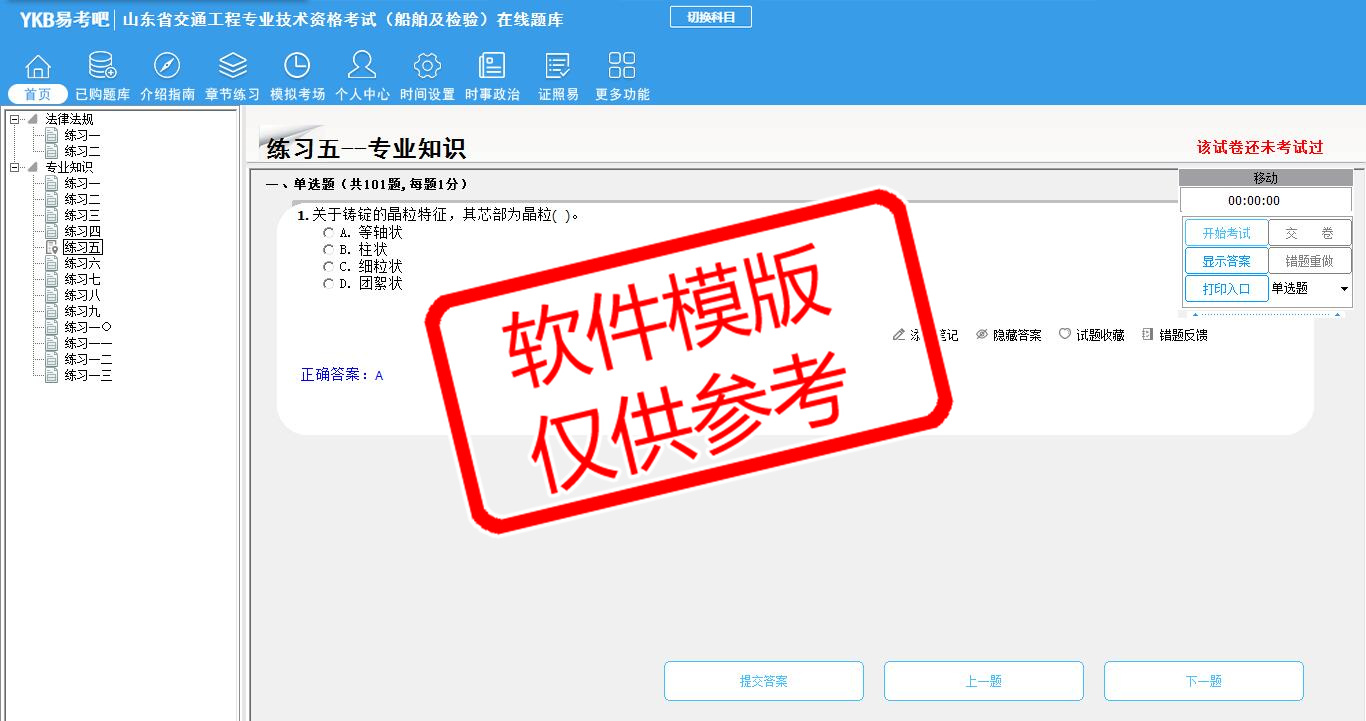This screenshot has height=721, width=1366.
Task: Click document icon of 专业知识 练习三
Action: 51,215
